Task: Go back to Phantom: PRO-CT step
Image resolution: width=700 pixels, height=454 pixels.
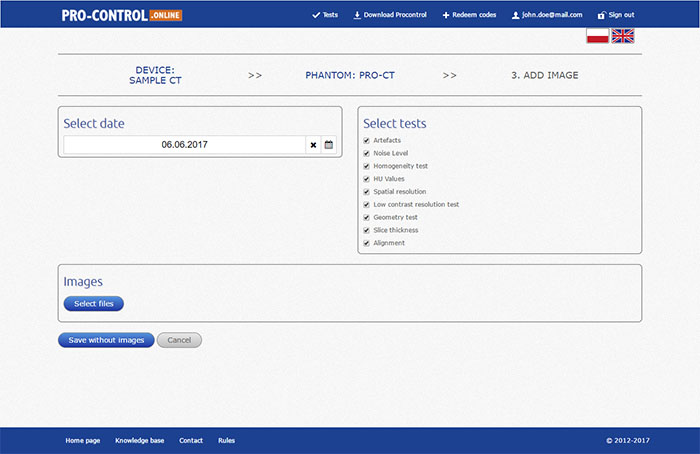Action: [x=350, y=75]
